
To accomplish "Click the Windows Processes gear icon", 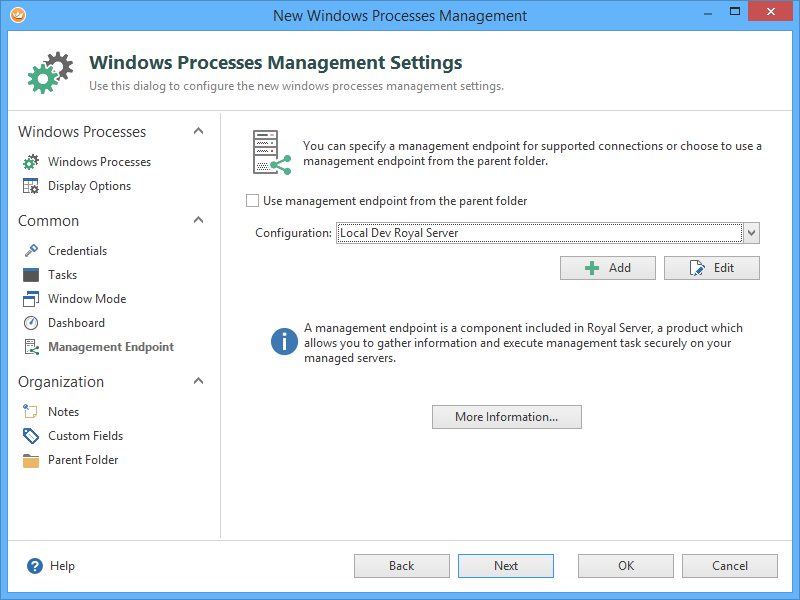I will click(31, 162).
